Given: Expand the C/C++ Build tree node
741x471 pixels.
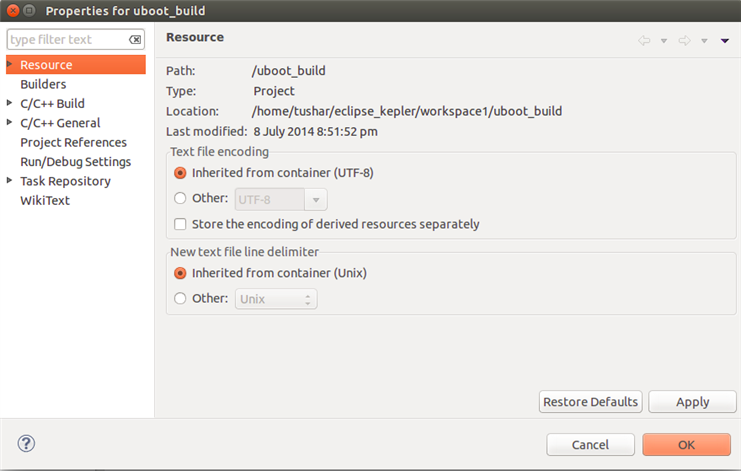Looking at the screenshot, I should [x=10, y=103].
